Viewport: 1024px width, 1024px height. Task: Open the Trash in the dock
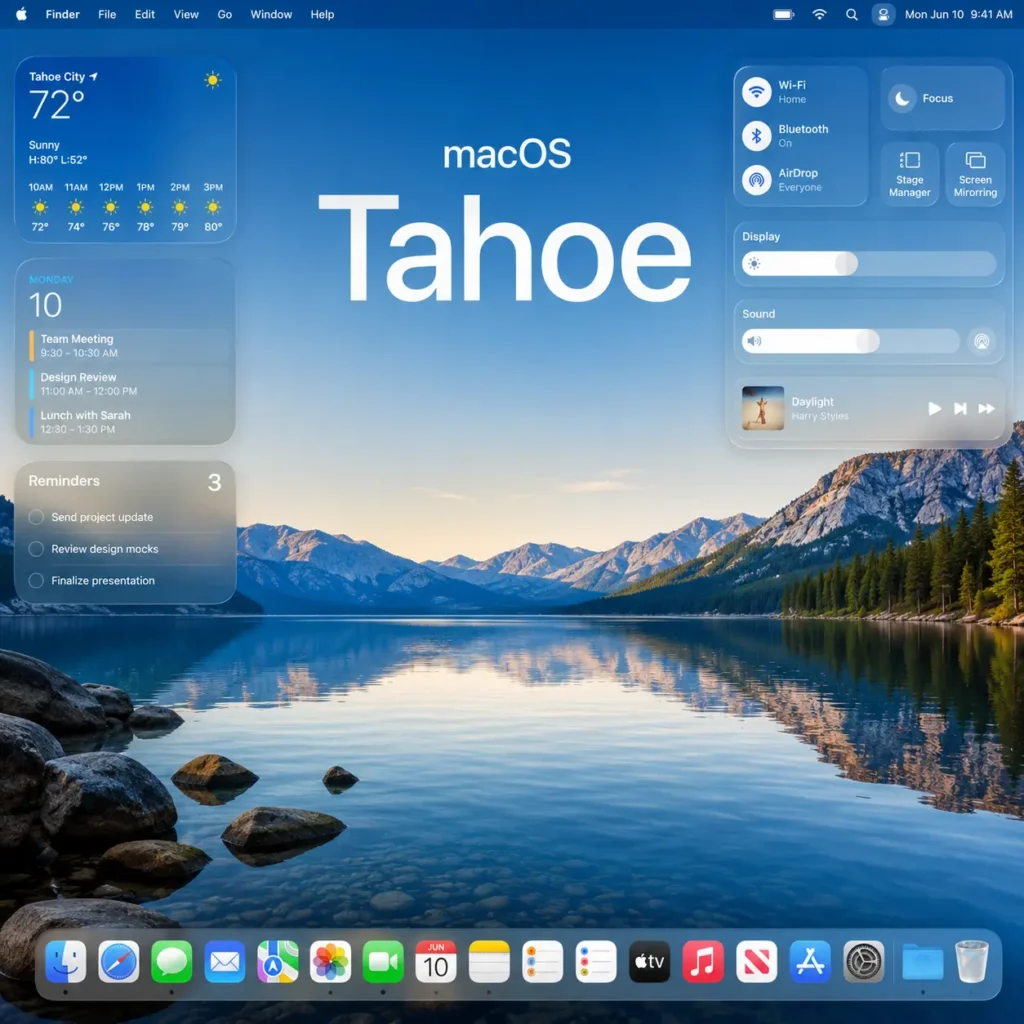coord(972,961)
